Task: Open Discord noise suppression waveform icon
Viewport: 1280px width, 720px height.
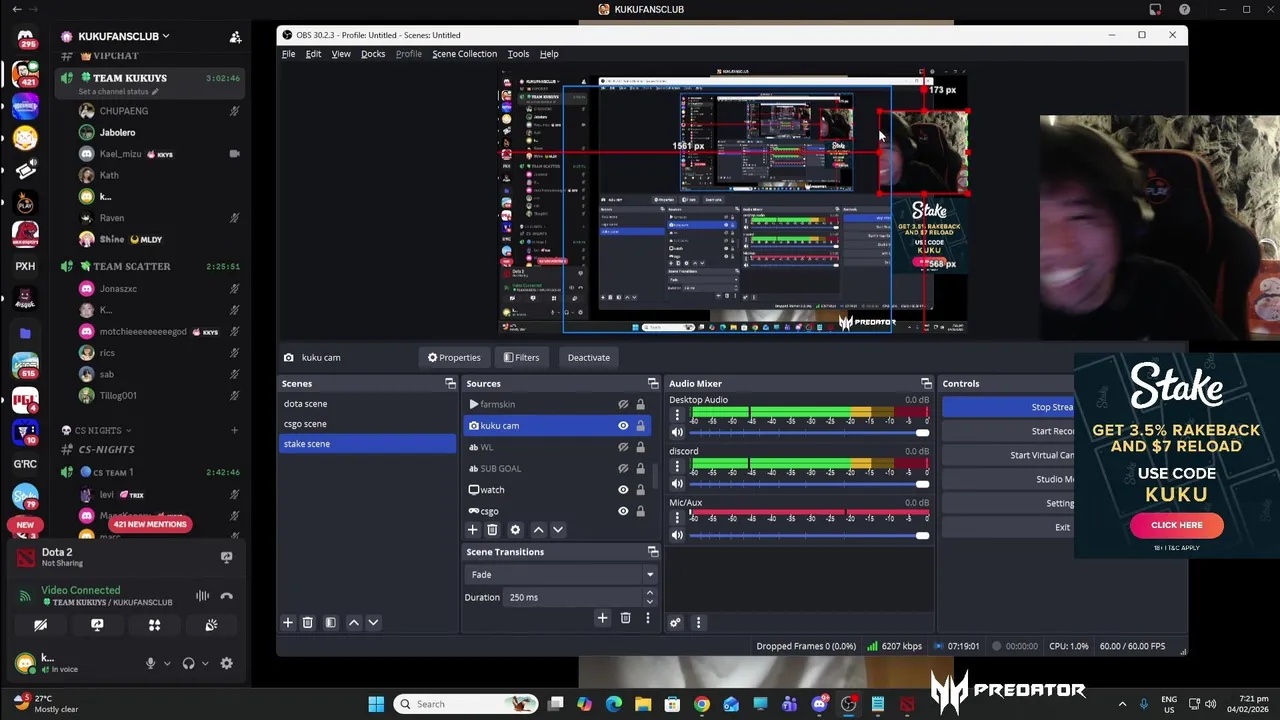Action: point(203,596)
